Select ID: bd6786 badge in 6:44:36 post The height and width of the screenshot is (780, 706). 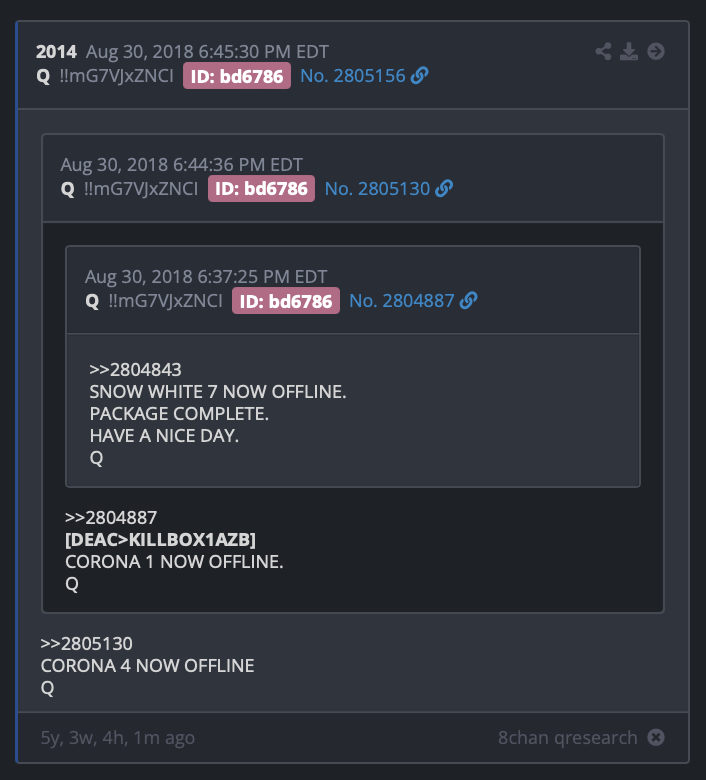tap(261, 189)
